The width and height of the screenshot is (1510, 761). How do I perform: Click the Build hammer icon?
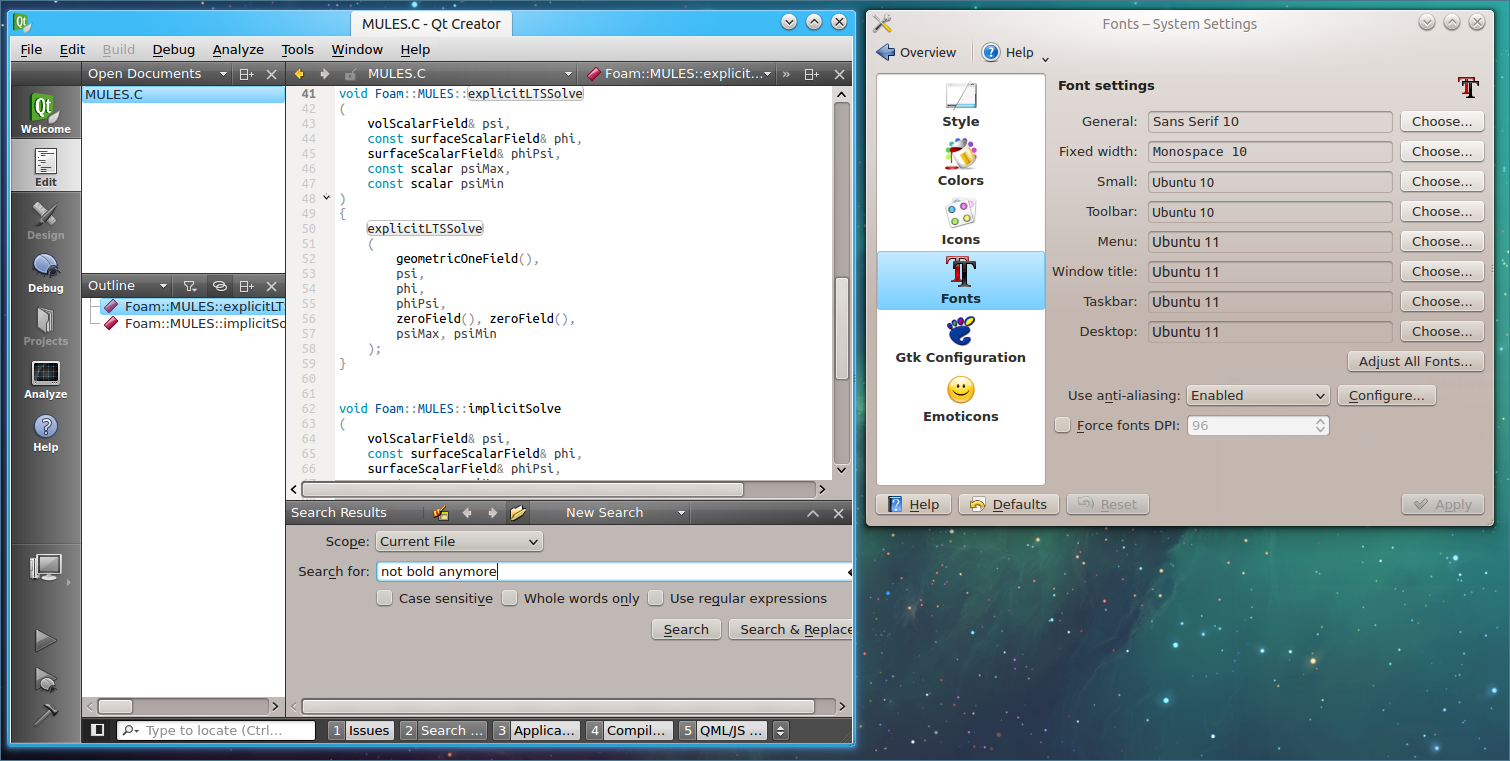click(x=46, y=714)
